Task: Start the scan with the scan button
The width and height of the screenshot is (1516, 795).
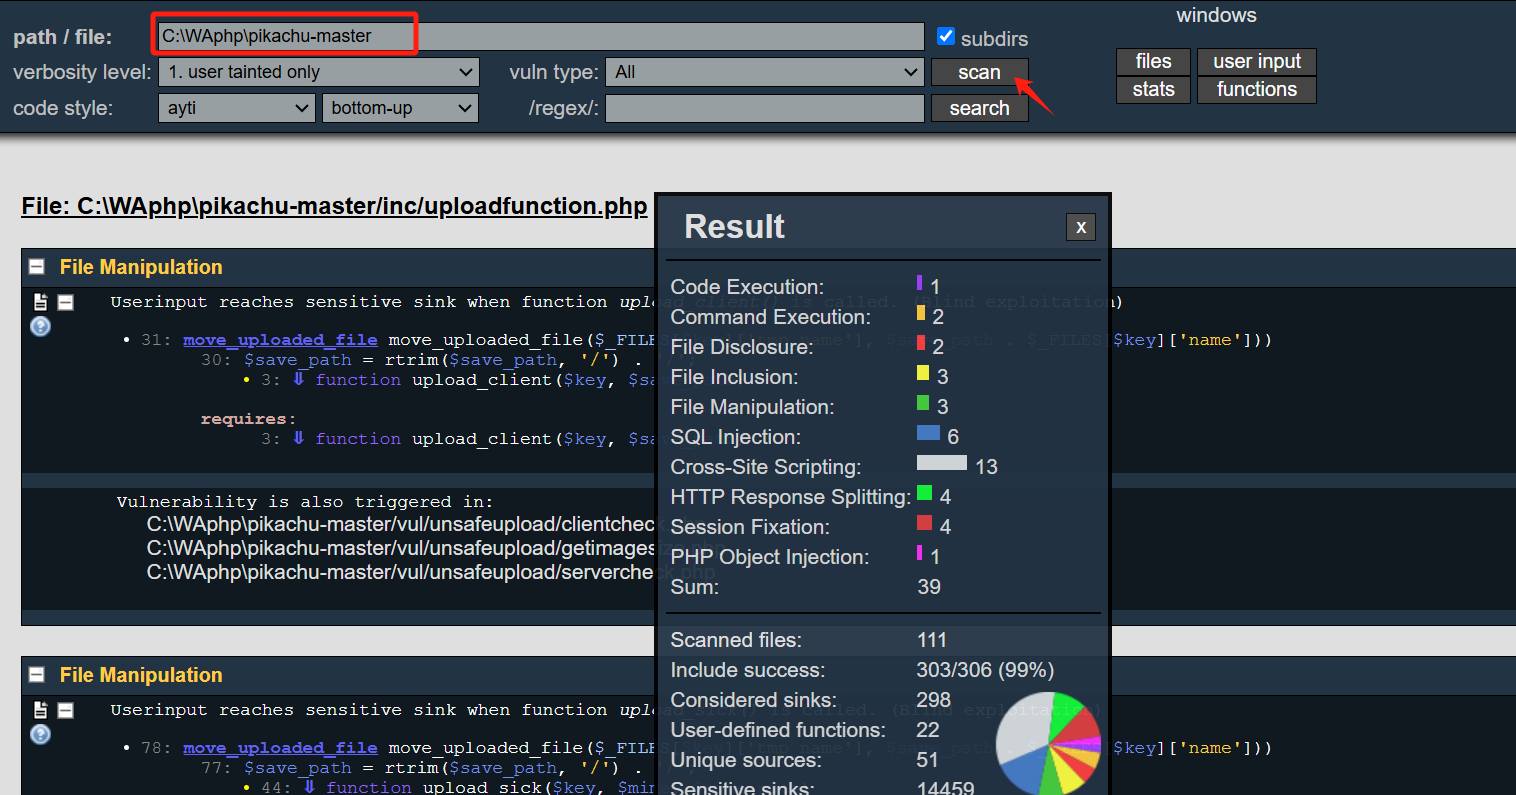Action: point(979,72)
